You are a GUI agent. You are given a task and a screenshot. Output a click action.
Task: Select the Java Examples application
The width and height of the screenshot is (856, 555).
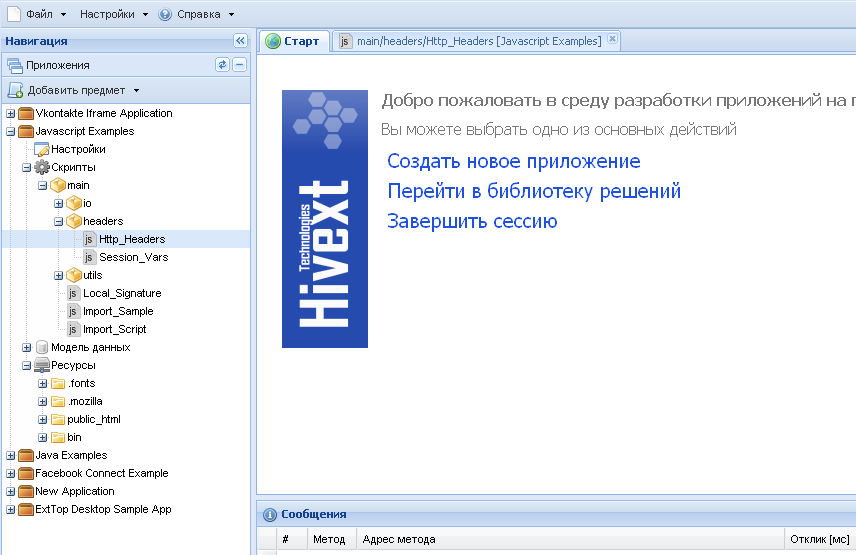71,455
